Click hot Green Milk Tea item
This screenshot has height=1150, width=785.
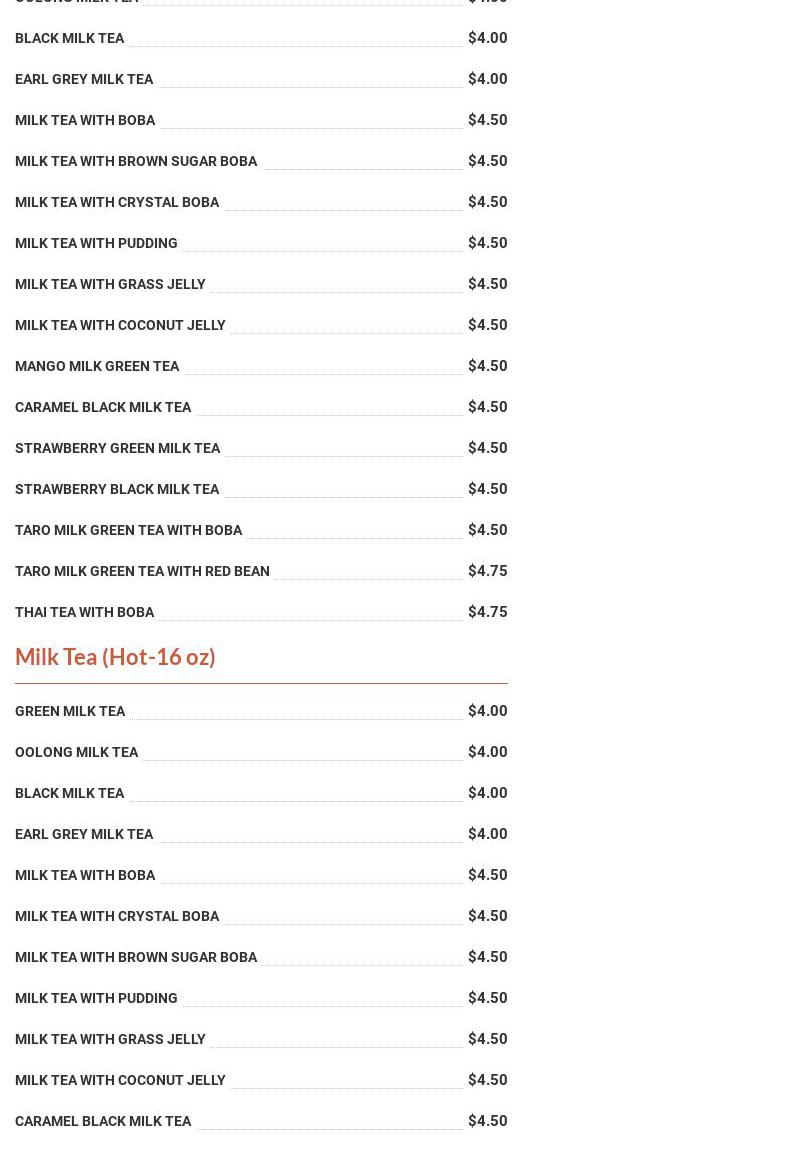(70, 711)
